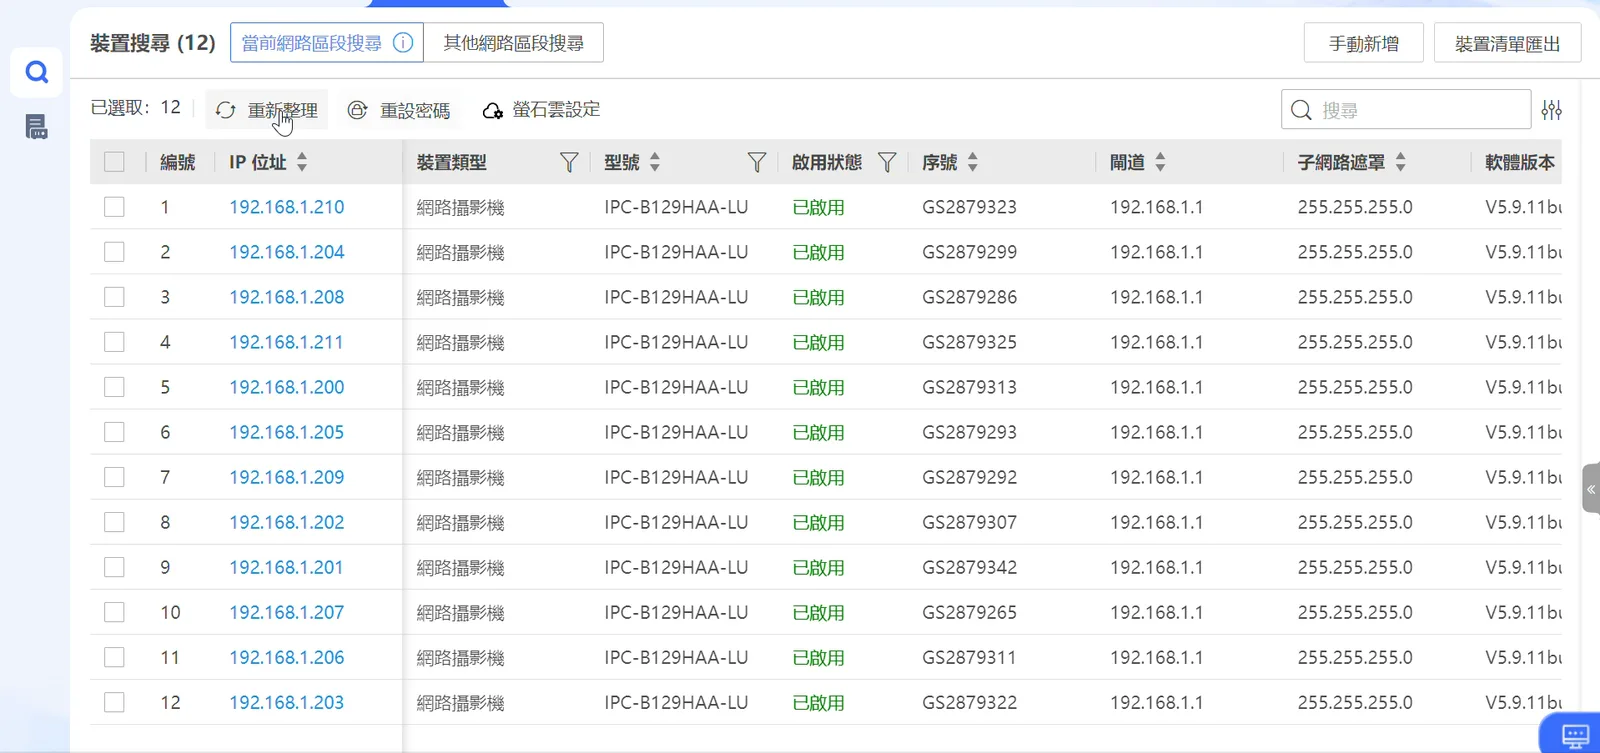The image size is (1600, 753).
Task: Focus the 搜尋 input field
Action: [x=1406, y=110]
